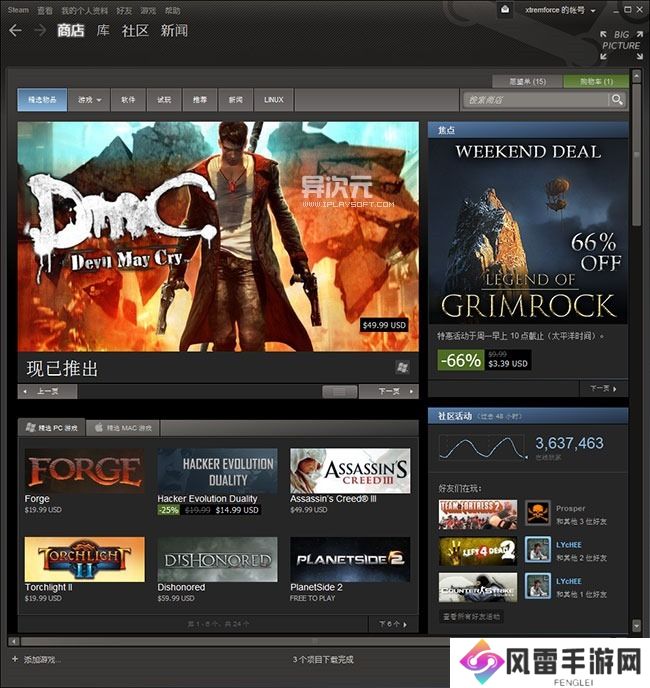Select the 软件 software tab
650x688 pixels.
point(128,100)
